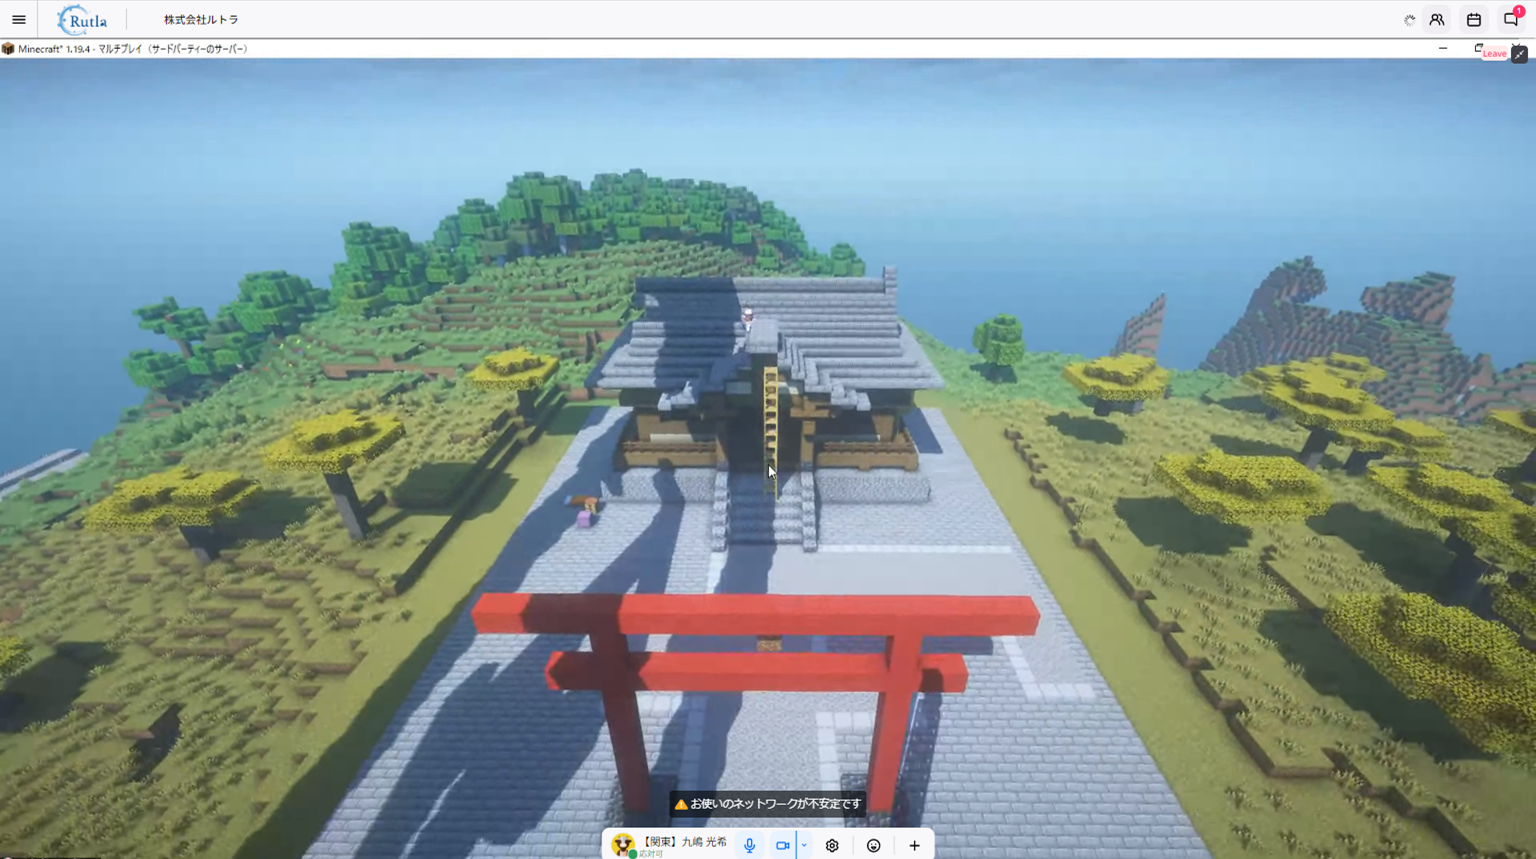The width and height of the screenshot is (1536, 859).
Task: Click the unstable network warning banner
Action: click(x=768, y=804)
